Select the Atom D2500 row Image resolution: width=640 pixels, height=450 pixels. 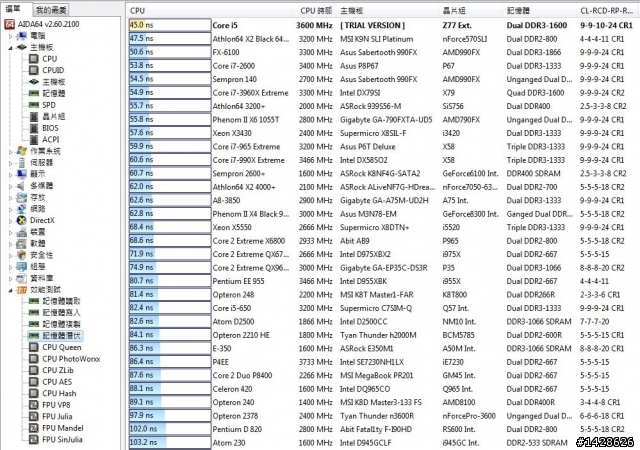point(384,321)
